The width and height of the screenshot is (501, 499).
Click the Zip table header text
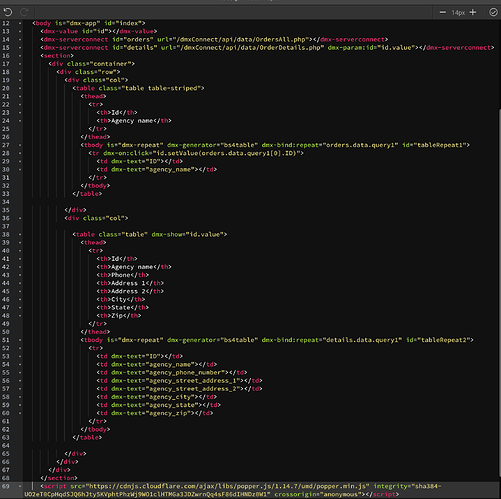[117, 316]
